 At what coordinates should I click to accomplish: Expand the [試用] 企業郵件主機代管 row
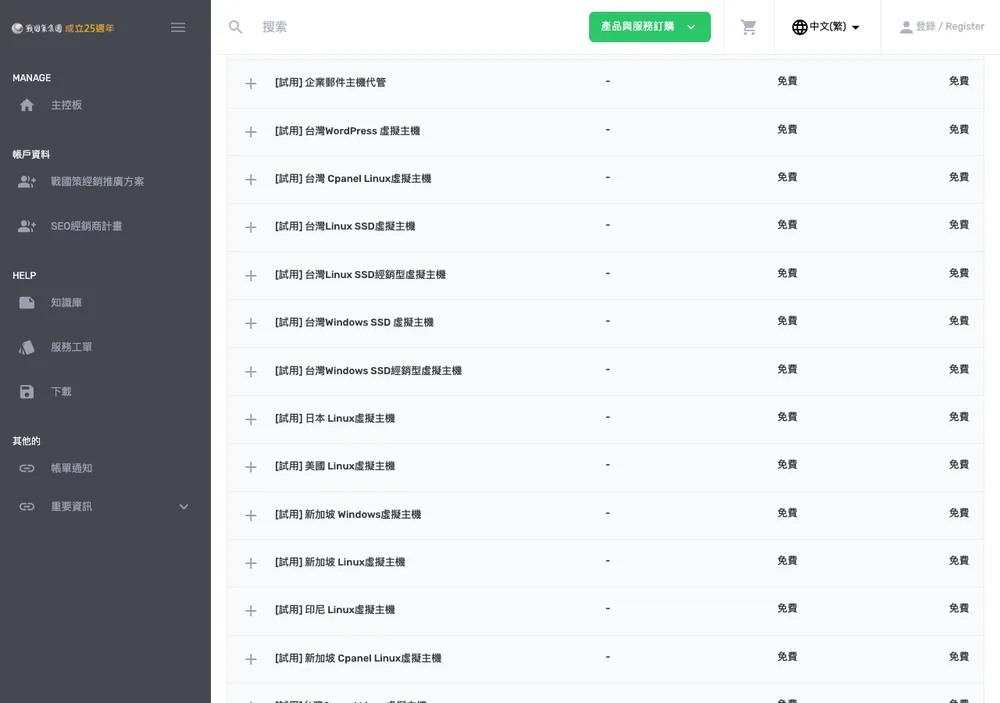pos(251,84)
